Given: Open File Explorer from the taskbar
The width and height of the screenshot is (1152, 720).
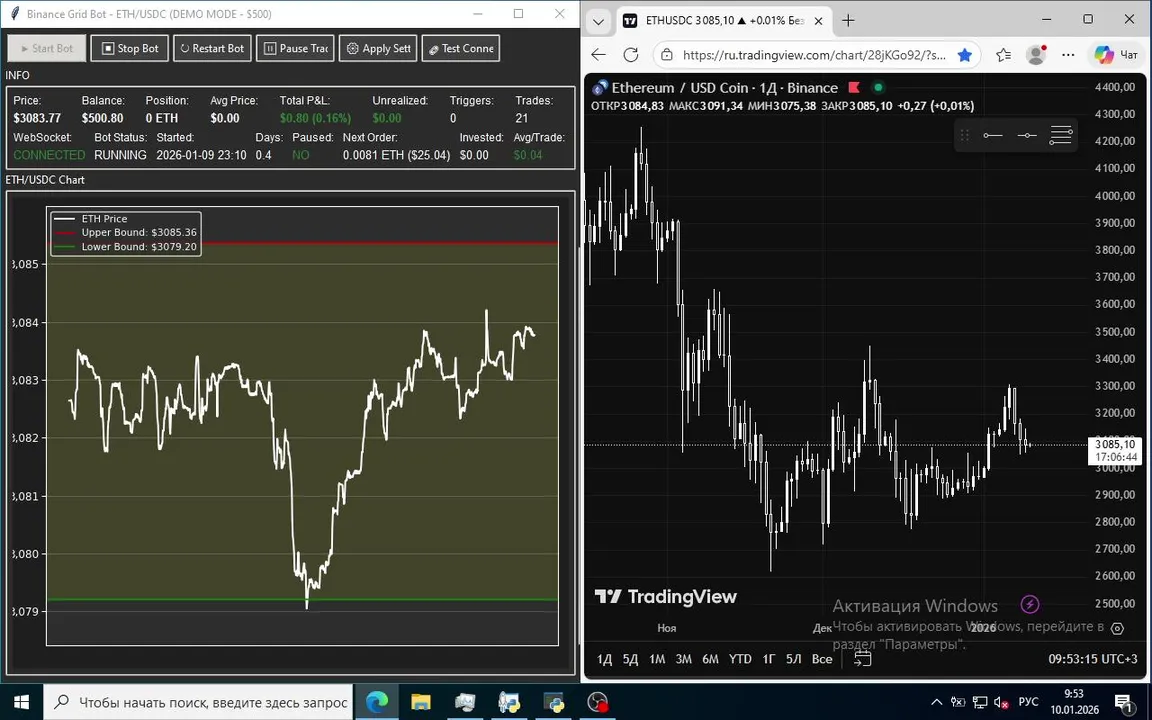Looking at the screenshot, I should coord(421,702).
